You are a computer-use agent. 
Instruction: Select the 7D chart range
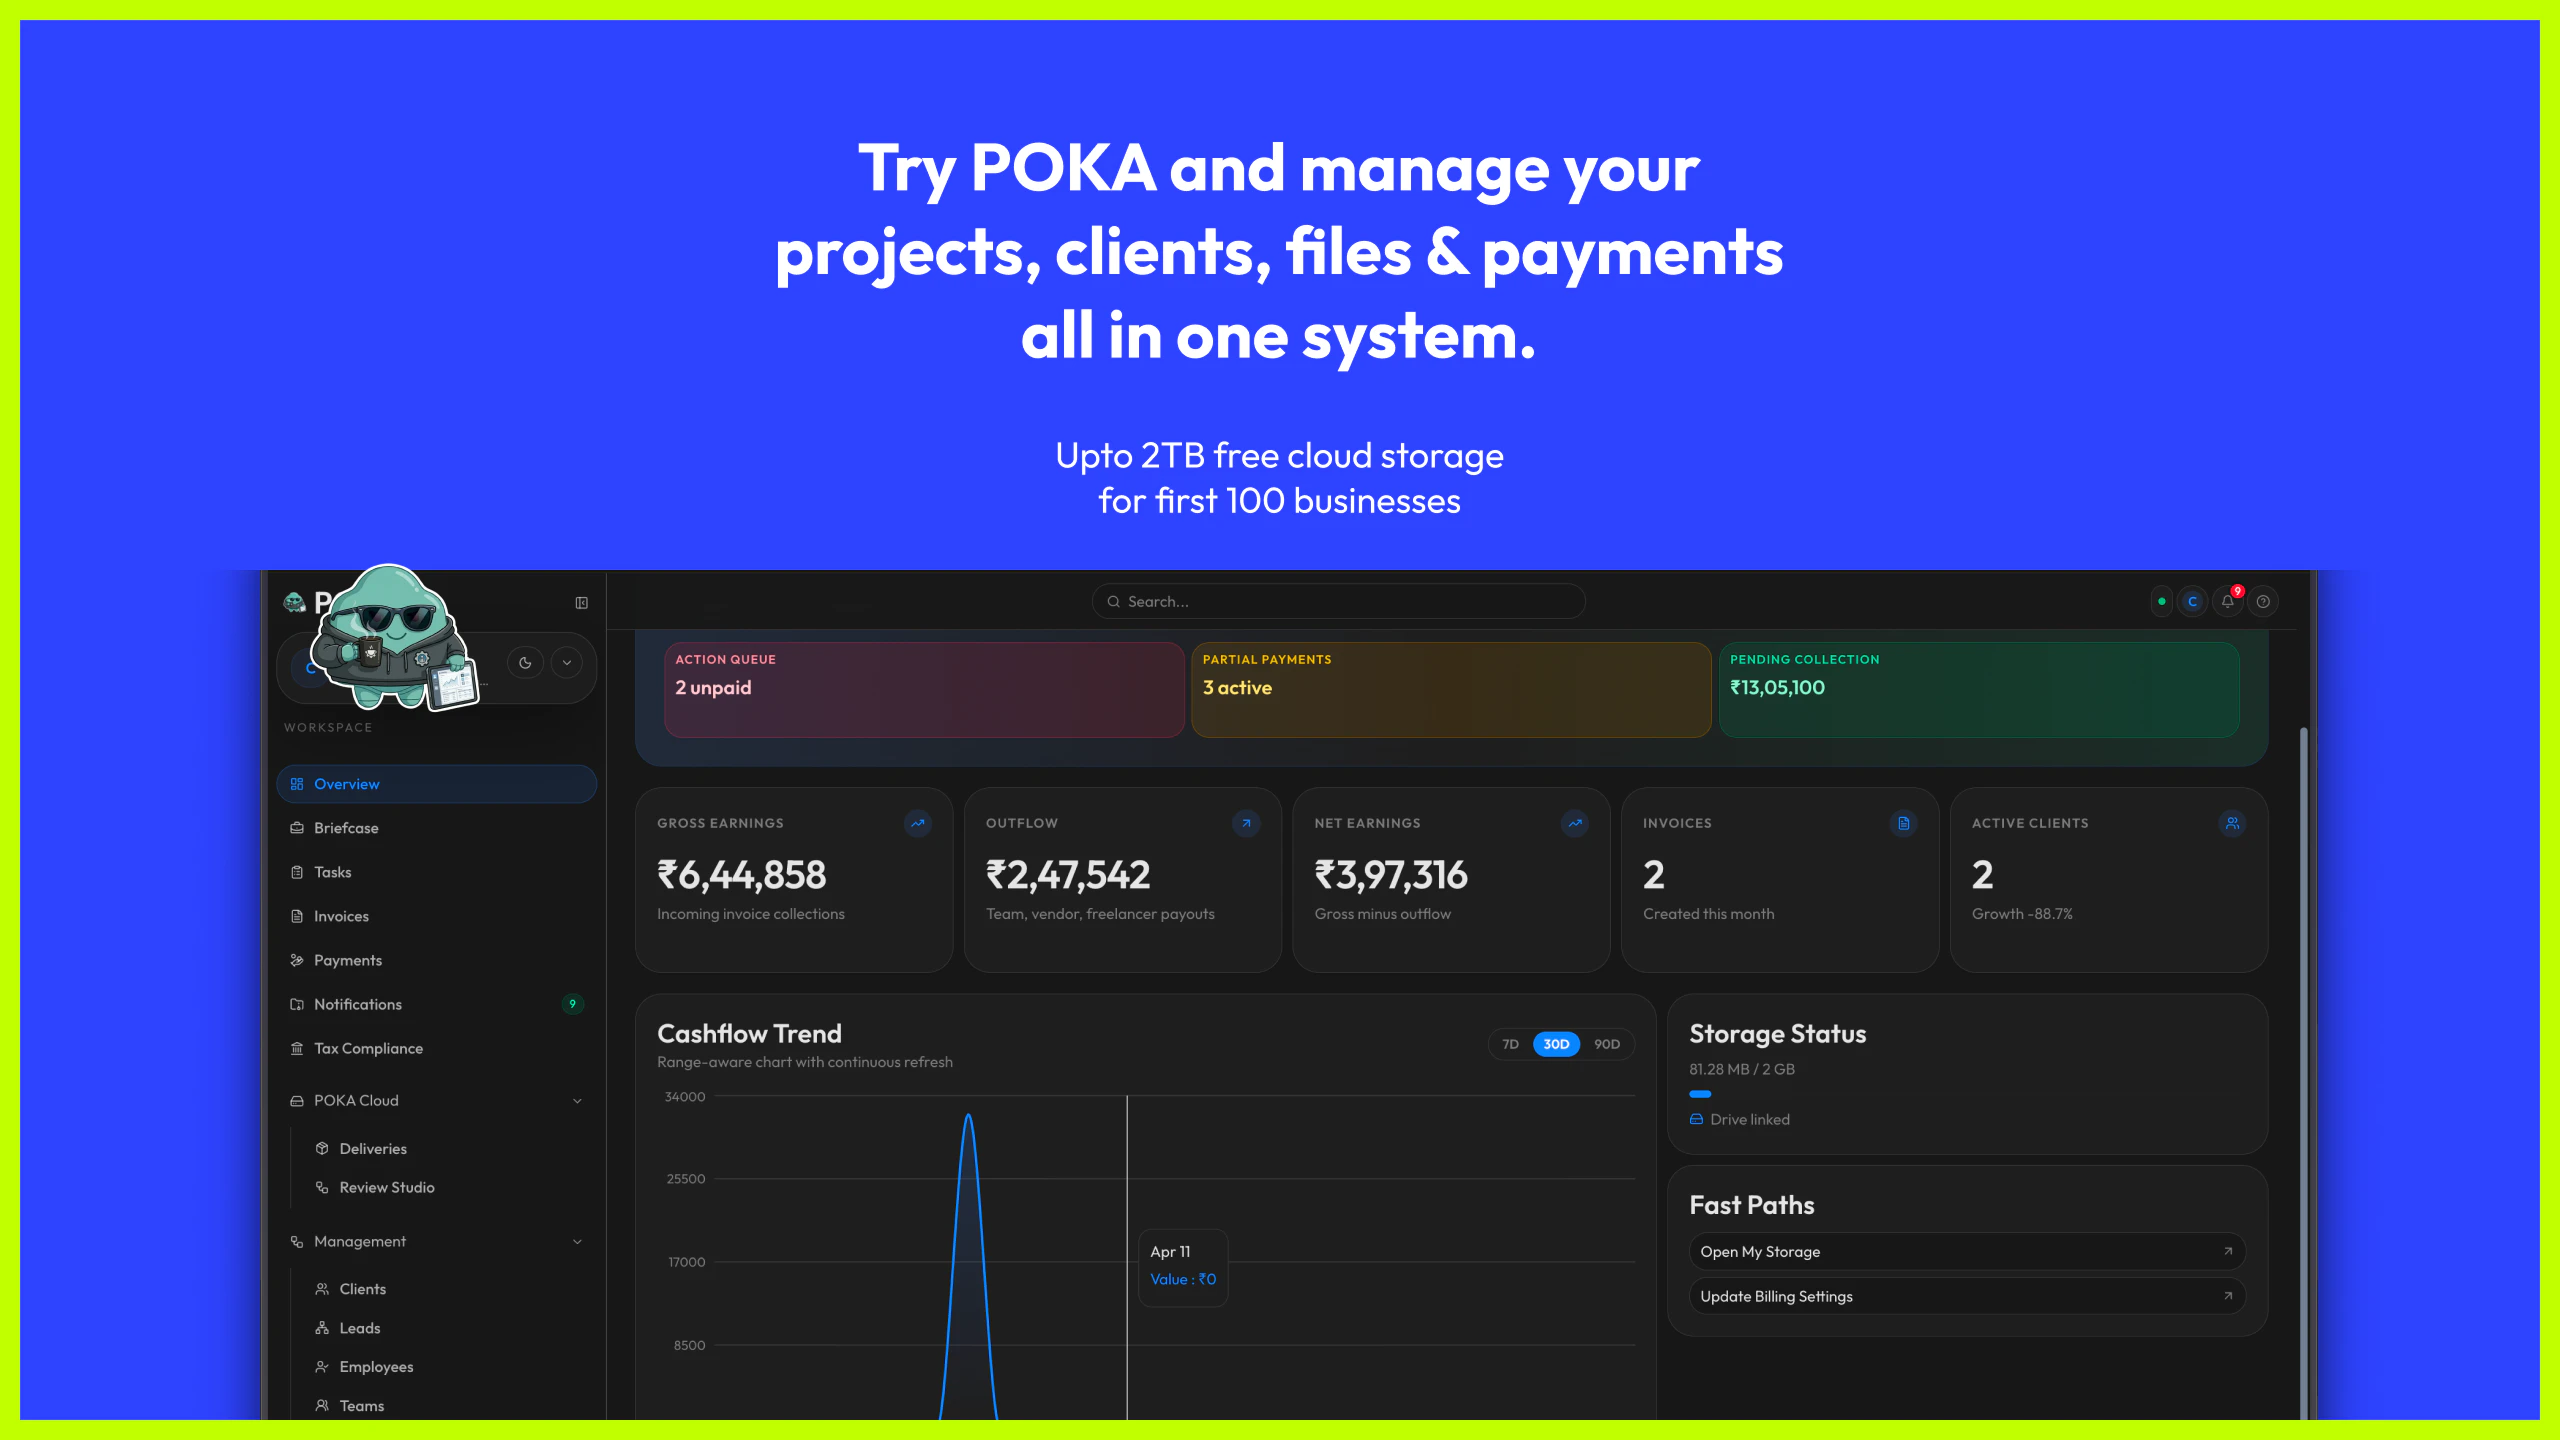pos(1511,1044)
